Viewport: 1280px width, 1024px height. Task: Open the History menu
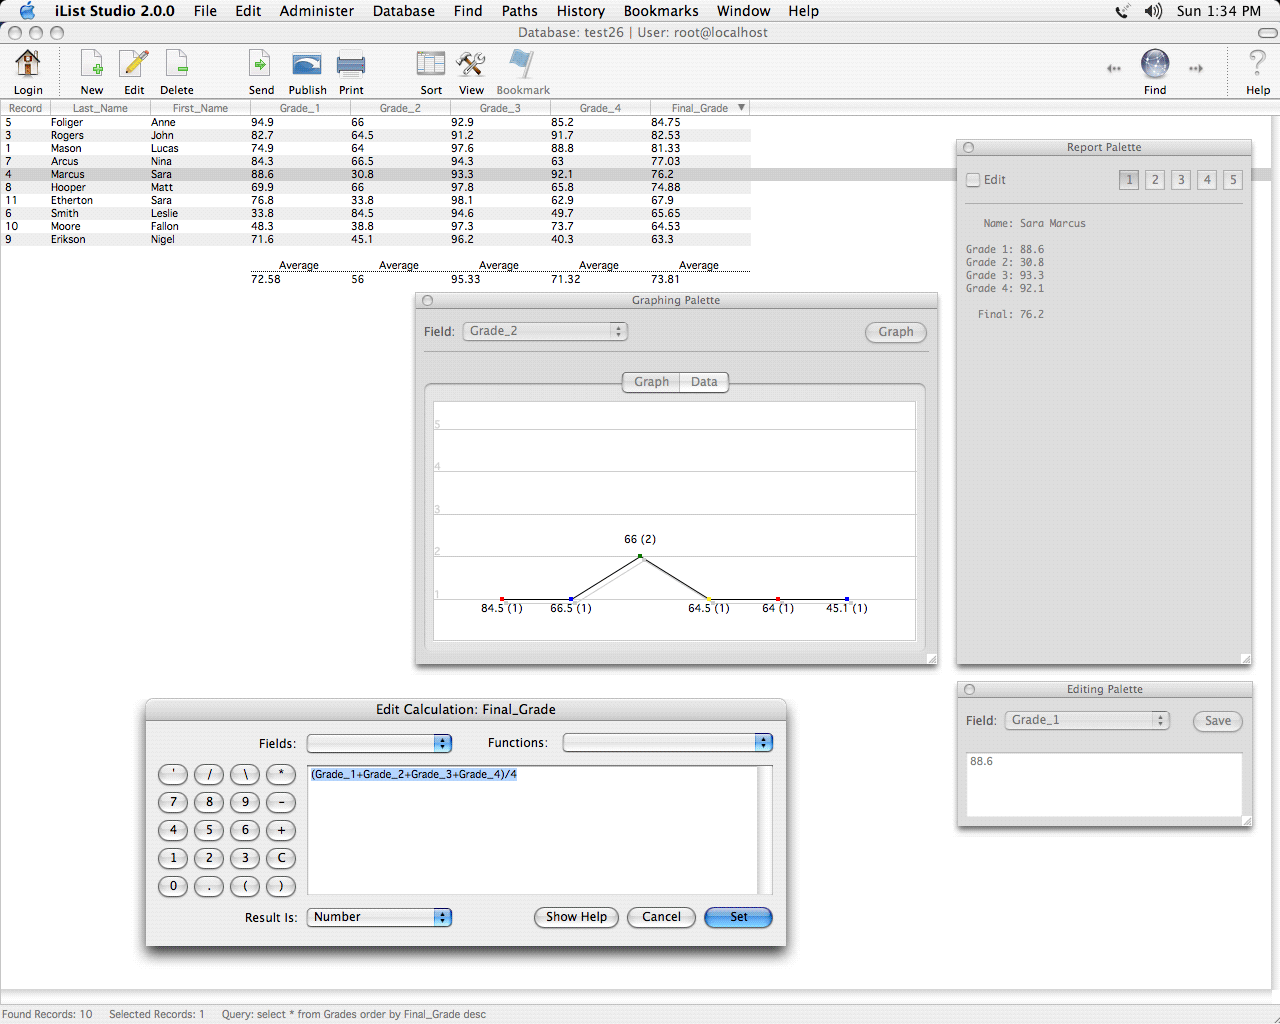pyautogui.click(x=581, y=11)
